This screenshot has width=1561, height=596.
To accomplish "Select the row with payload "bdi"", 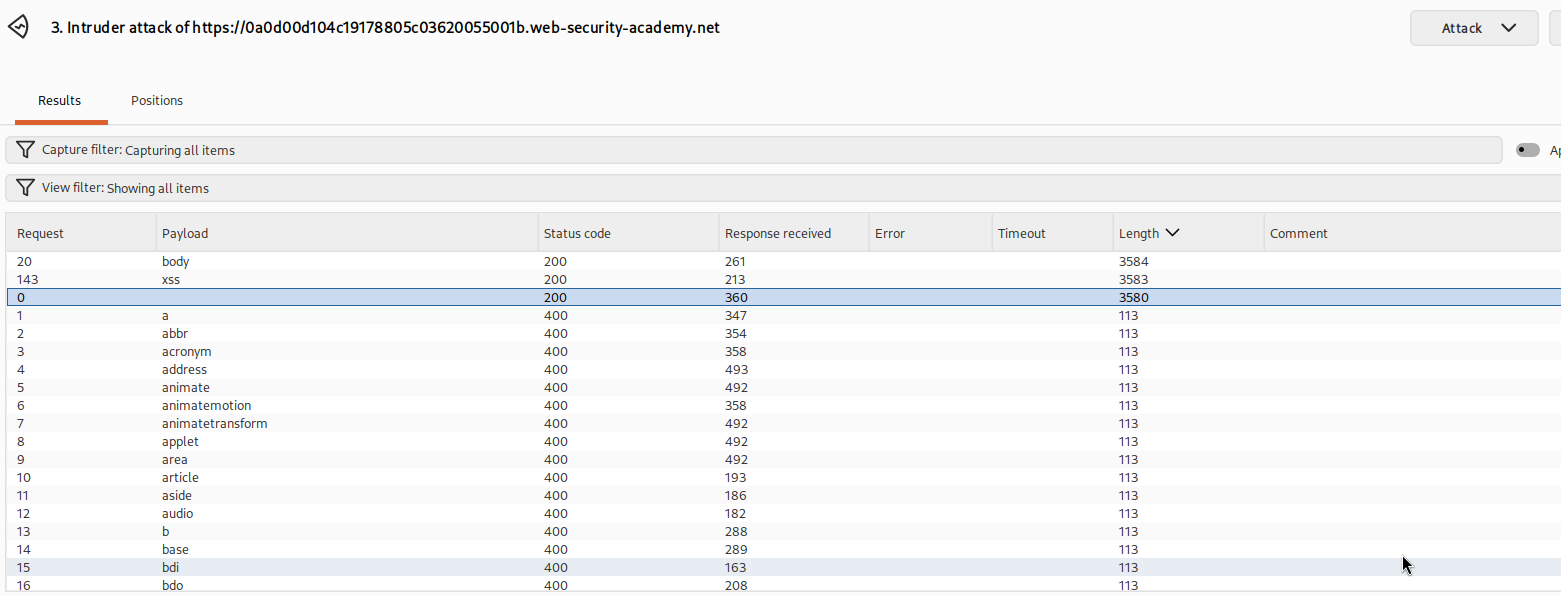I will (783, 568).
